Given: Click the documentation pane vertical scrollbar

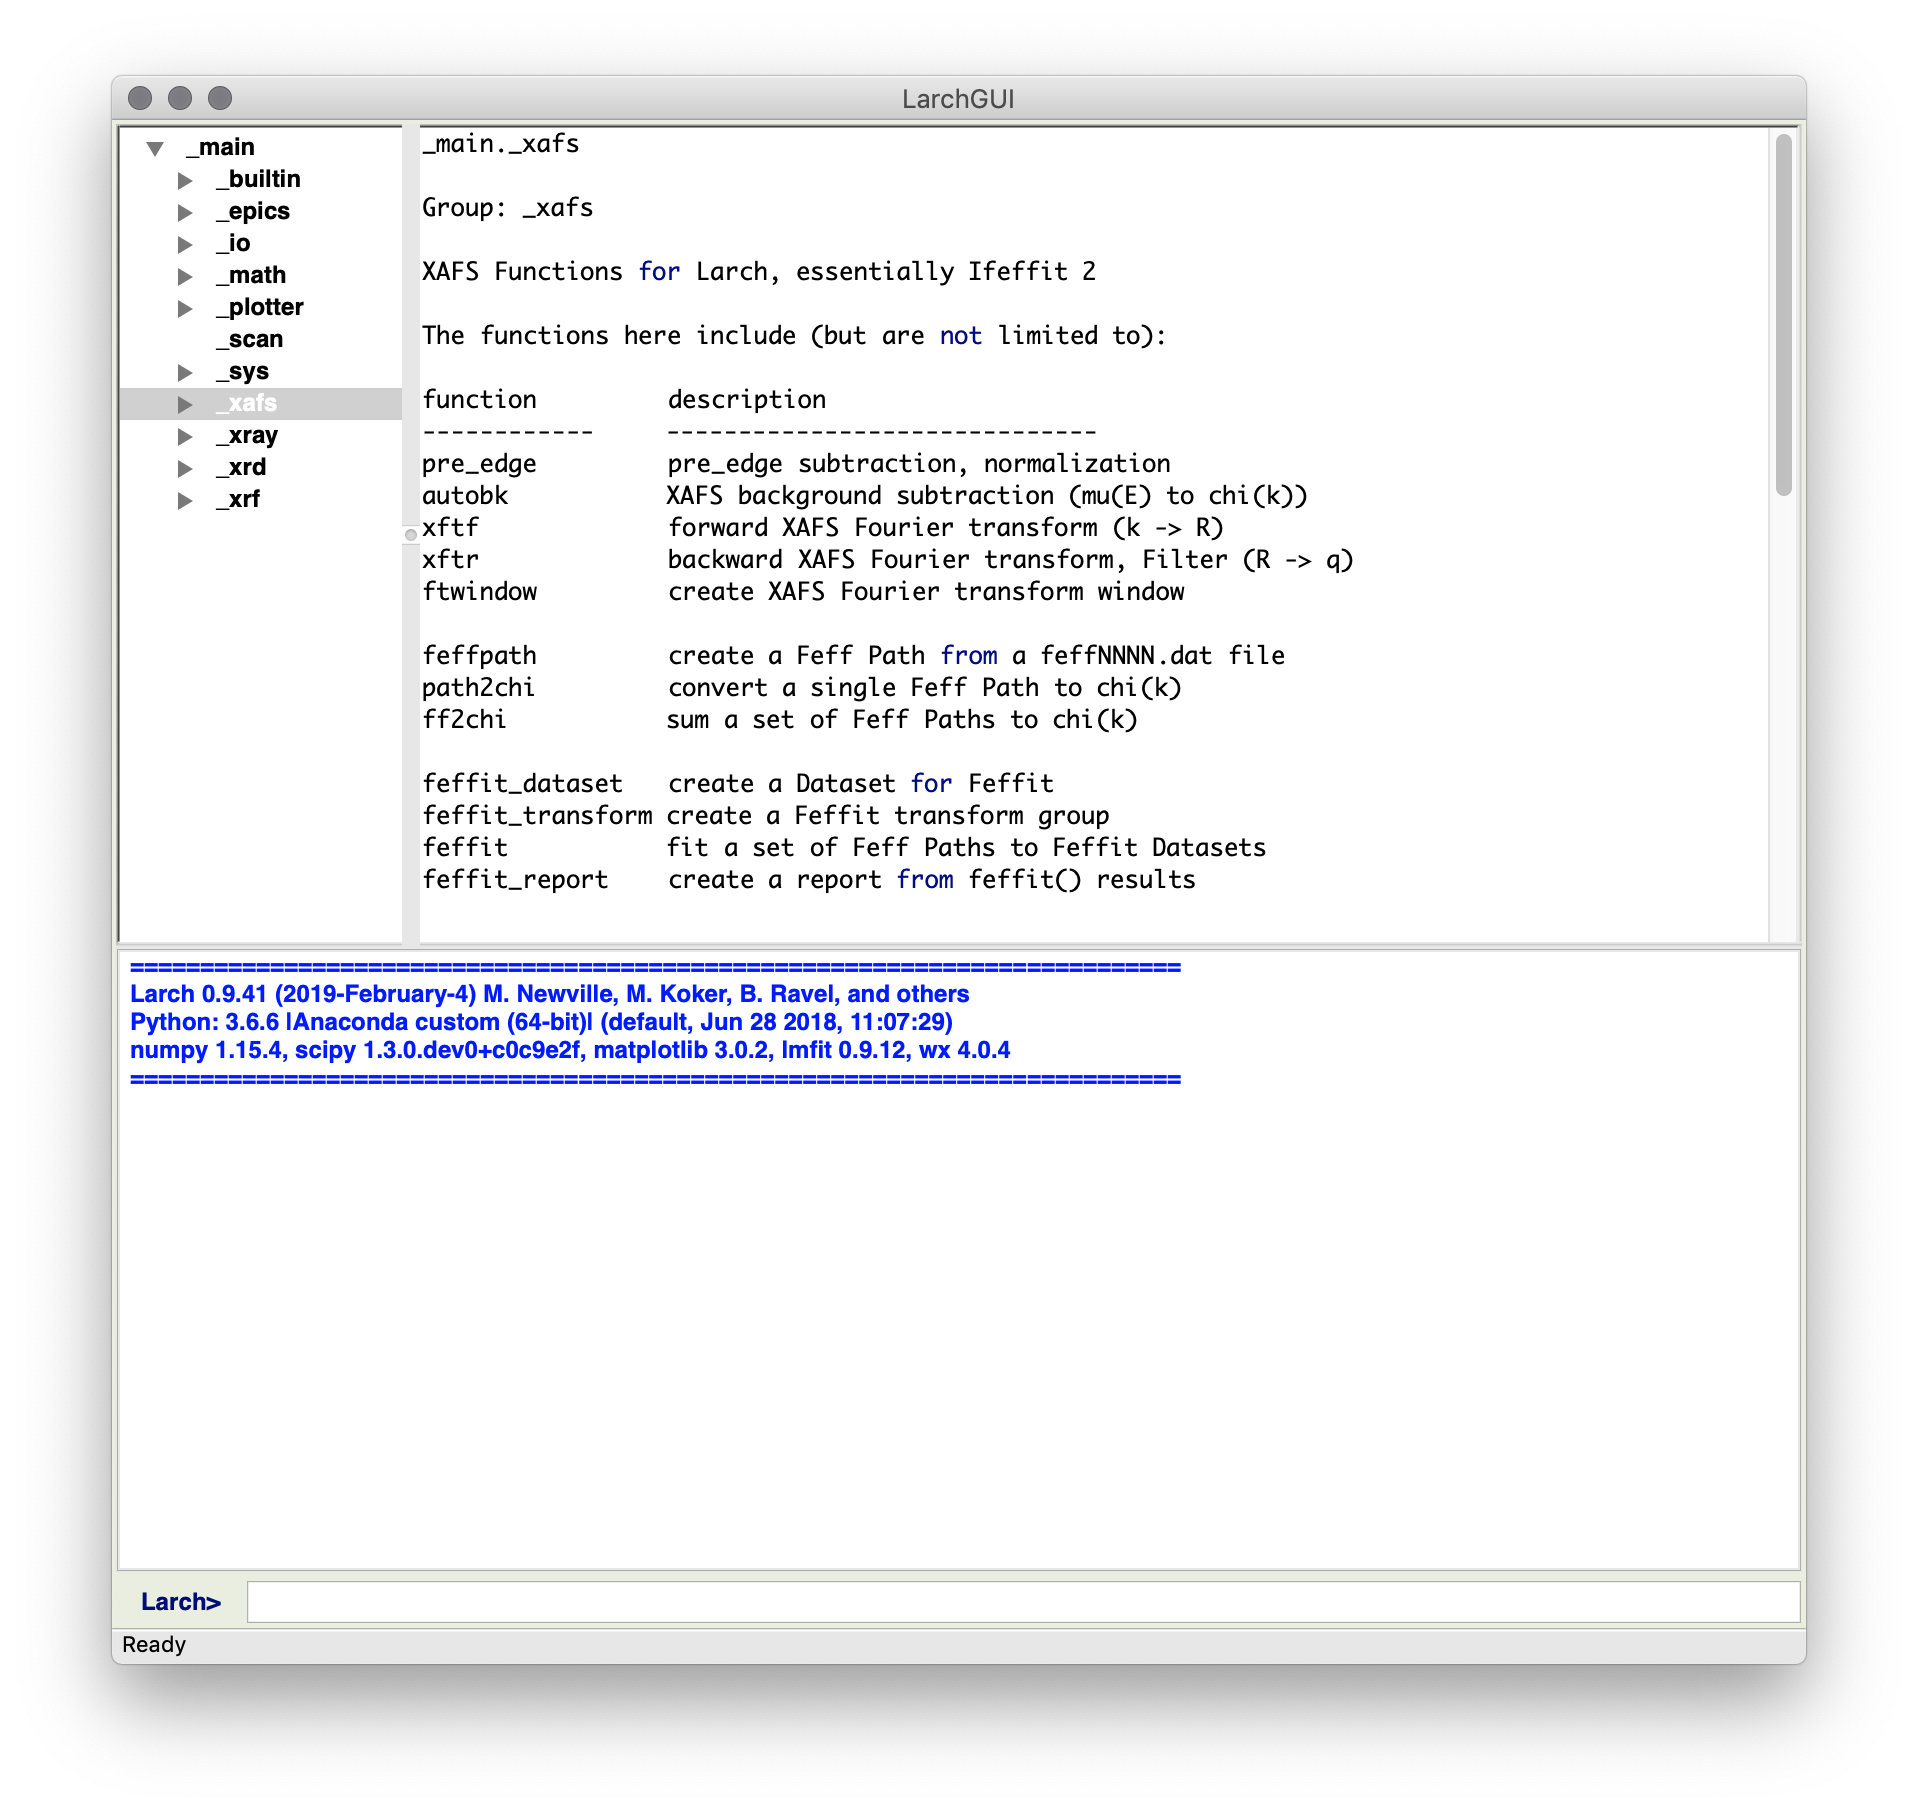Looking at the screenshot, I should 1783,315.
